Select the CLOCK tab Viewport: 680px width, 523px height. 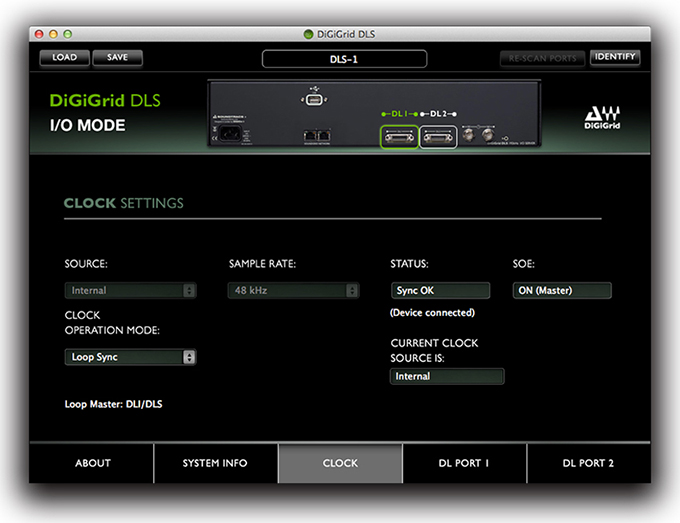pyautogui.click(x=340, y=463)
